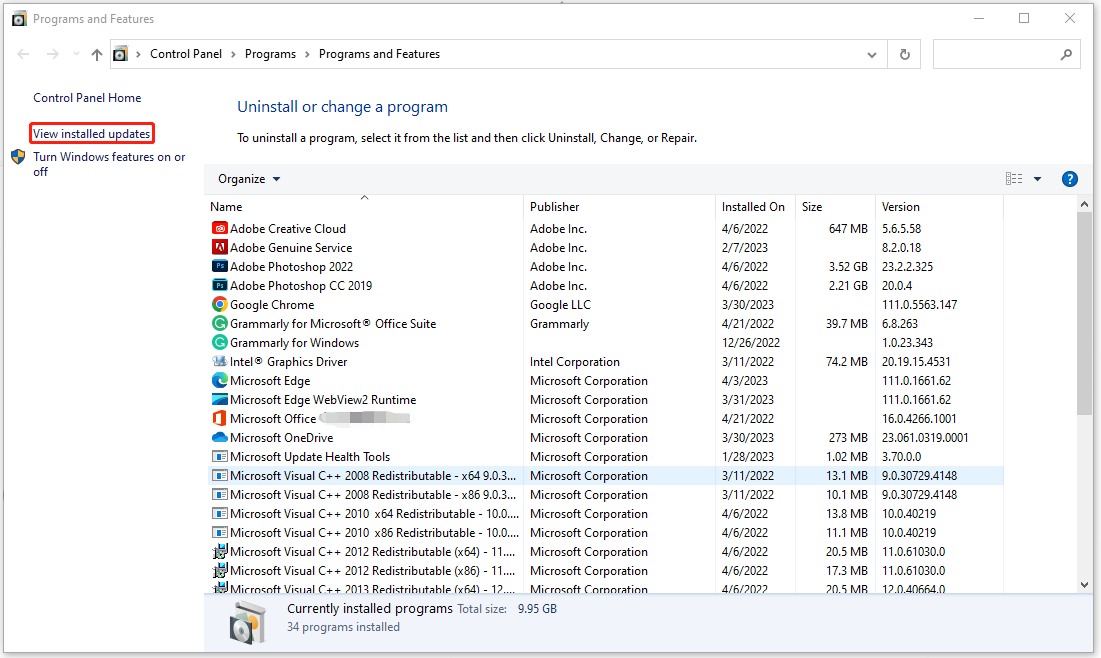Click the search box in Programs and Features
This screenshot has height=658, width=1101.
pos(995,55)
